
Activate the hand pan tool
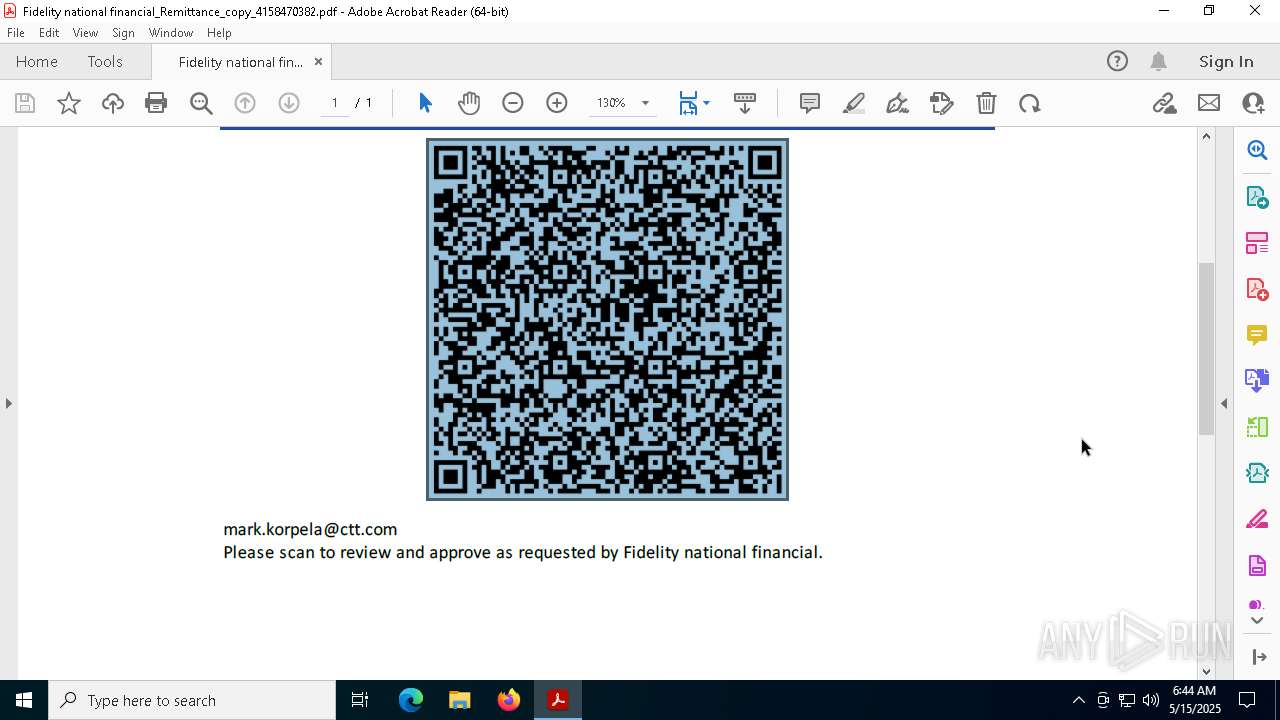469,103
